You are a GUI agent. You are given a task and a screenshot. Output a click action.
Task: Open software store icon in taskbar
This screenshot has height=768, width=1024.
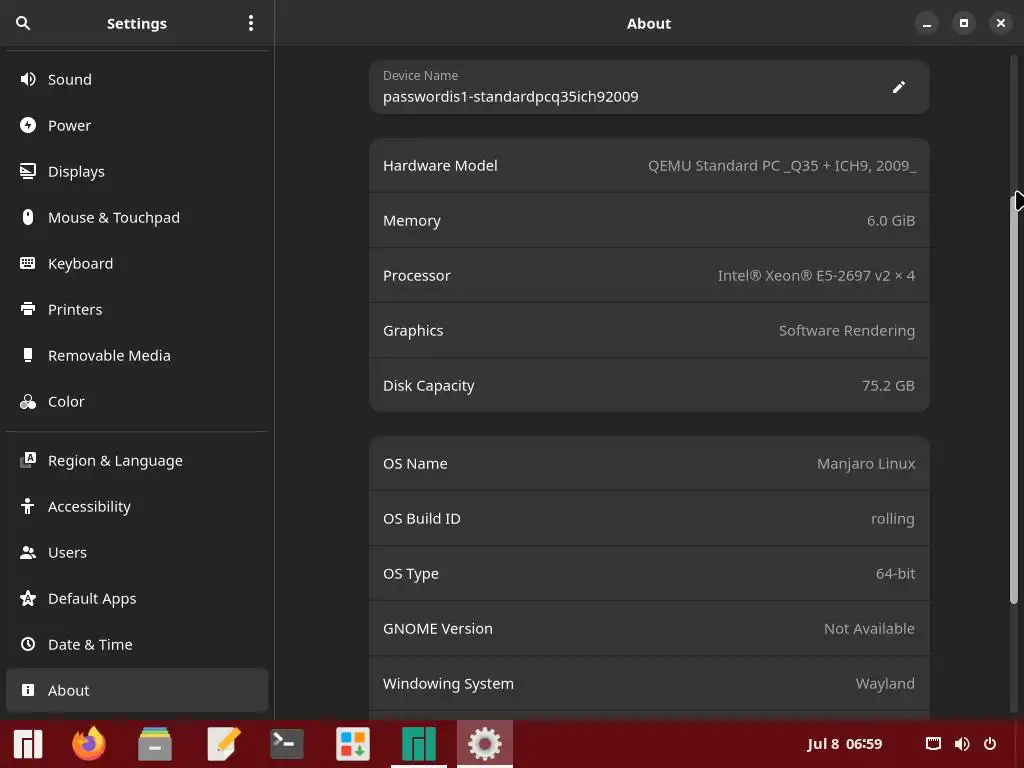pos(353,744)
